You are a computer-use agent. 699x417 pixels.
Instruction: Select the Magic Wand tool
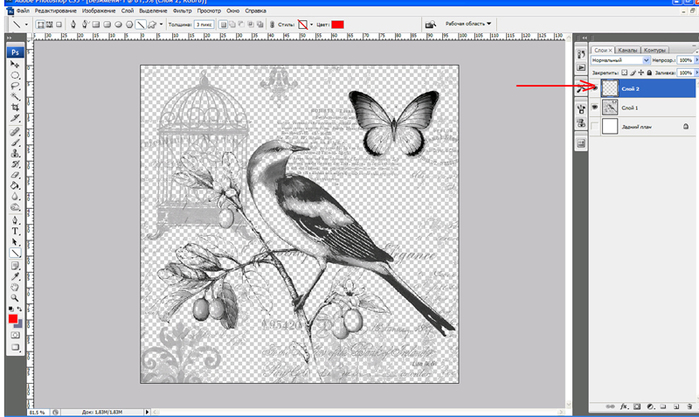(15, 97)
